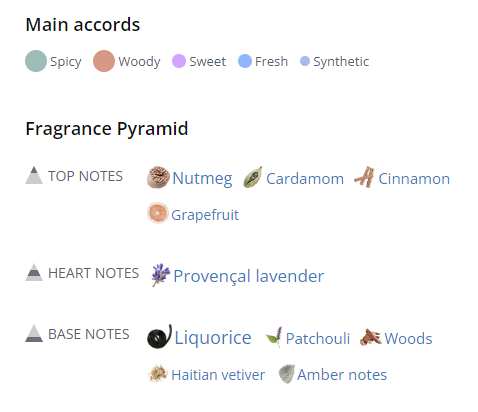The height and width of the screenshot is (412, 478).
Task: Click the Cinnamon sticks icon
Action: [364, 177]
